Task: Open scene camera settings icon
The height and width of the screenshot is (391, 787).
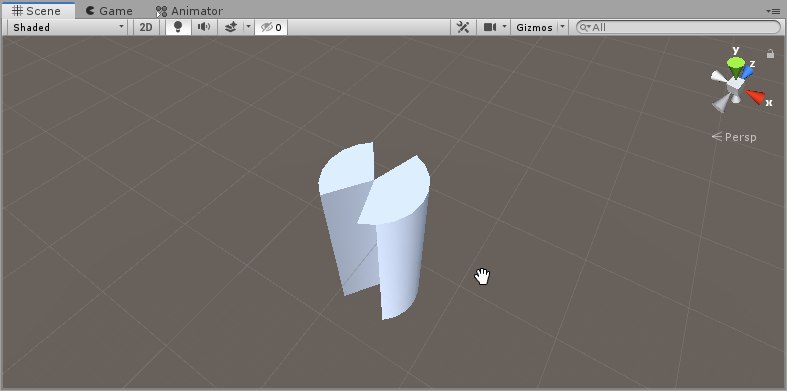Action: pos(490,27)
